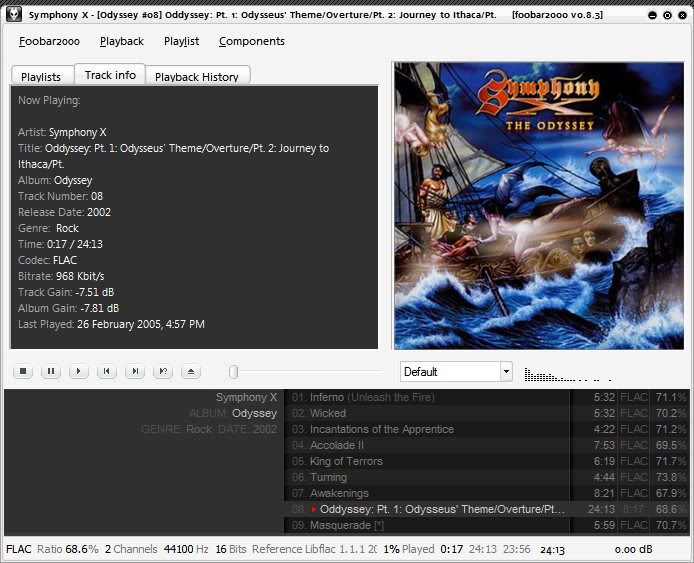Skip to the previous track
Image resolution: width=694 pixels, height=563 pixels.
tap(107, 371)
